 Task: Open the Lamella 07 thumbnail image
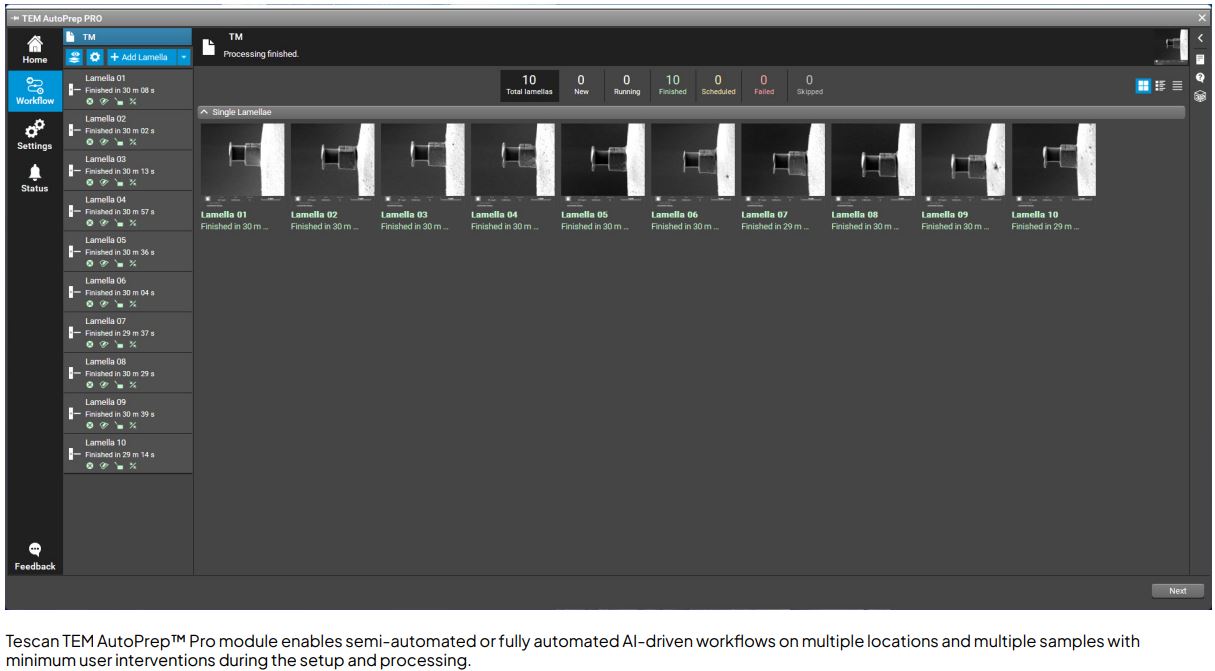tap(783, 160)
